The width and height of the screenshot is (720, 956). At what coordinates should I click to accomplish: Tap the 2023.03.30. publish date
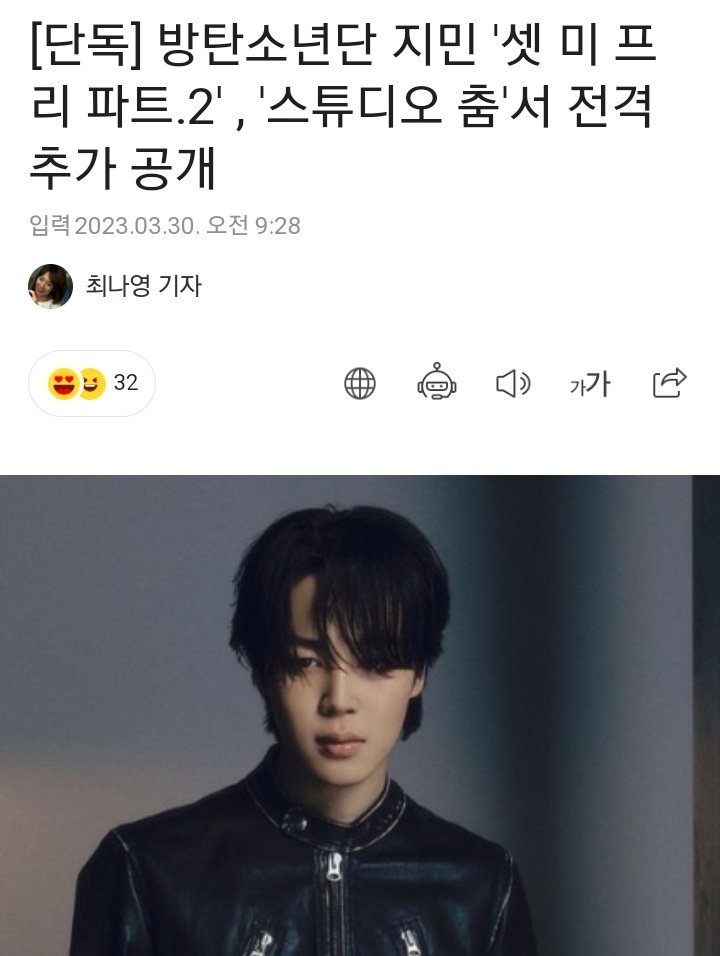coord(137,226)
